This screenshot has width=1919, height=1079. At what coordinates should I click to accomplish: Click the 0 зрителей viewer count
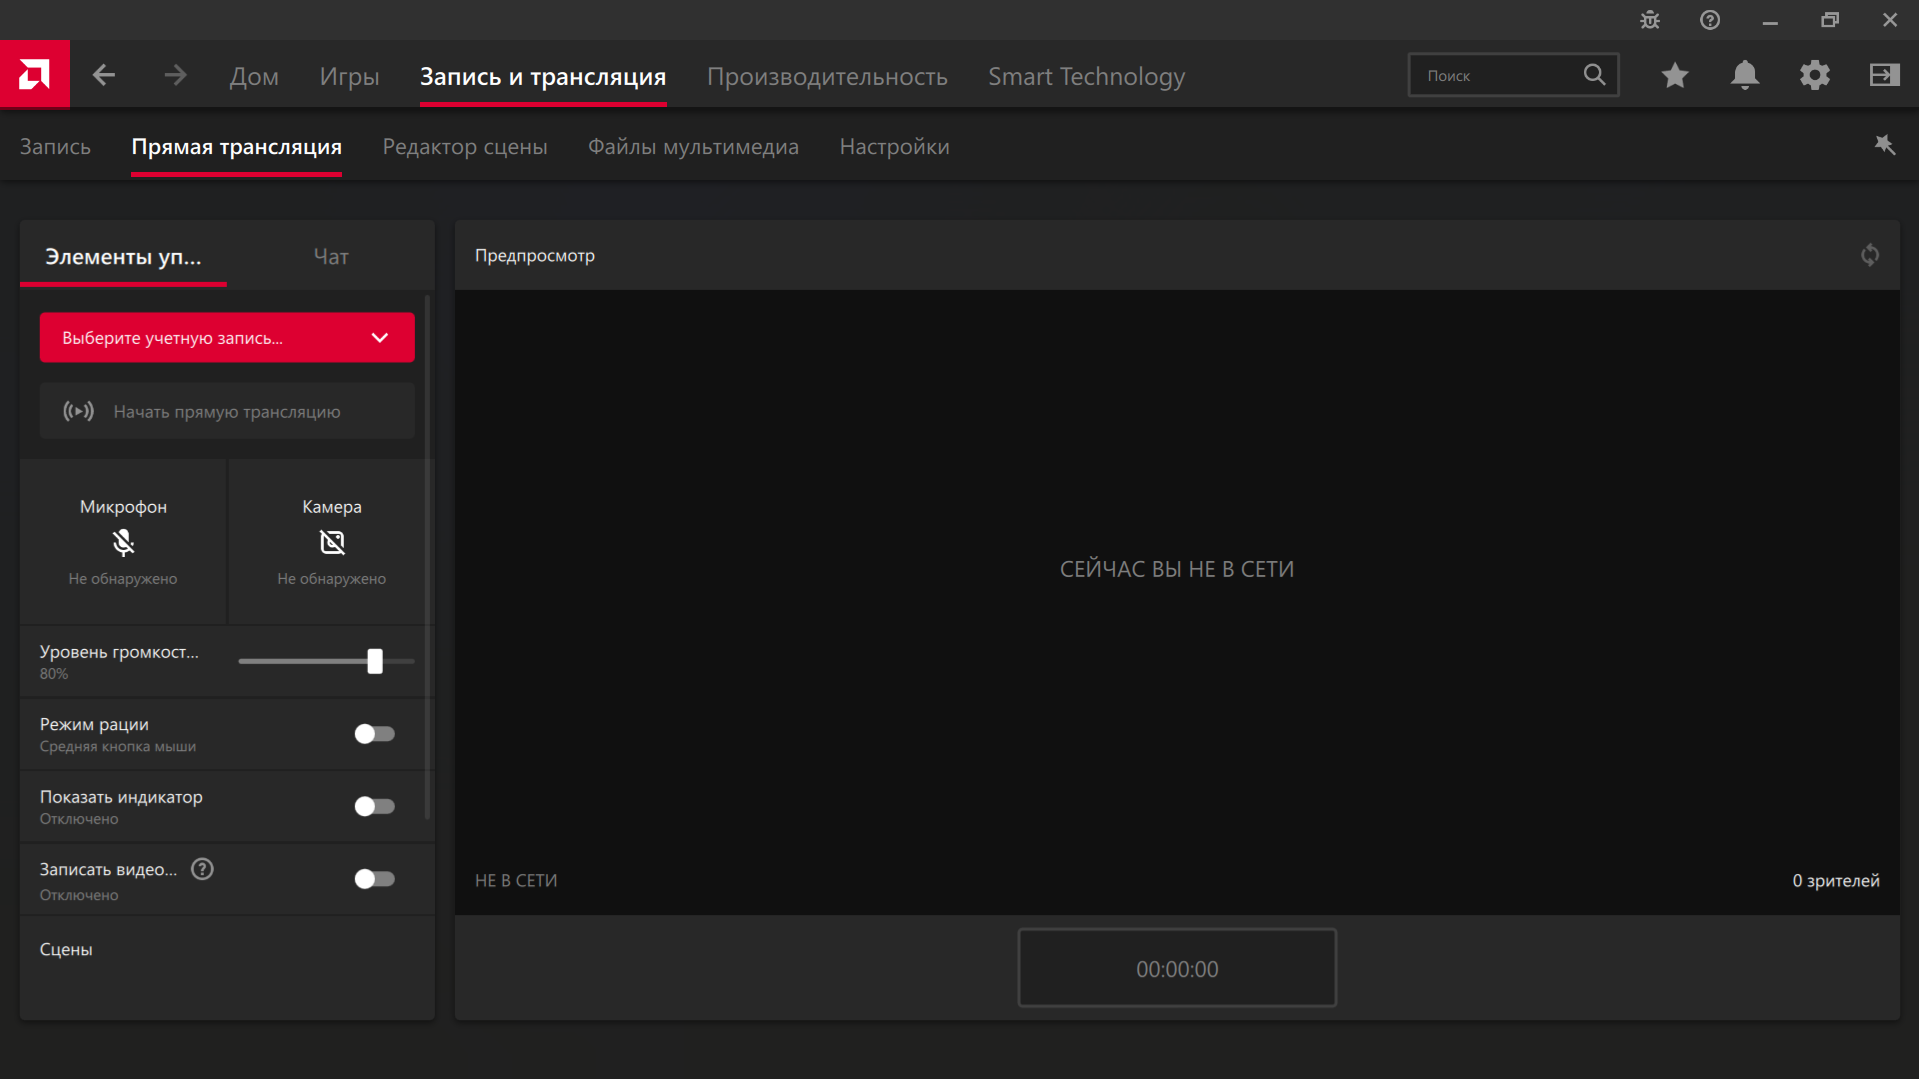click(x=1836, y=880)
